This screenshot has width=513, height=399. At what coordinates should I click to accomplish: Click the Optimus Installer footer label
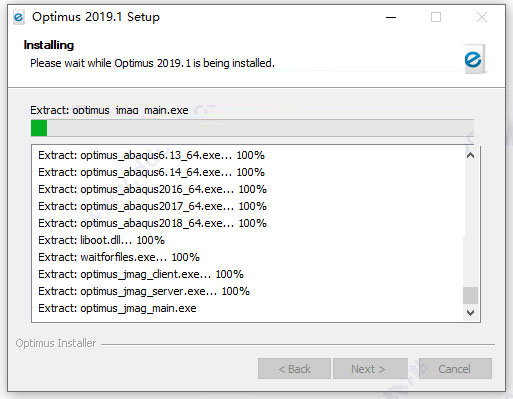pos(56,343)
